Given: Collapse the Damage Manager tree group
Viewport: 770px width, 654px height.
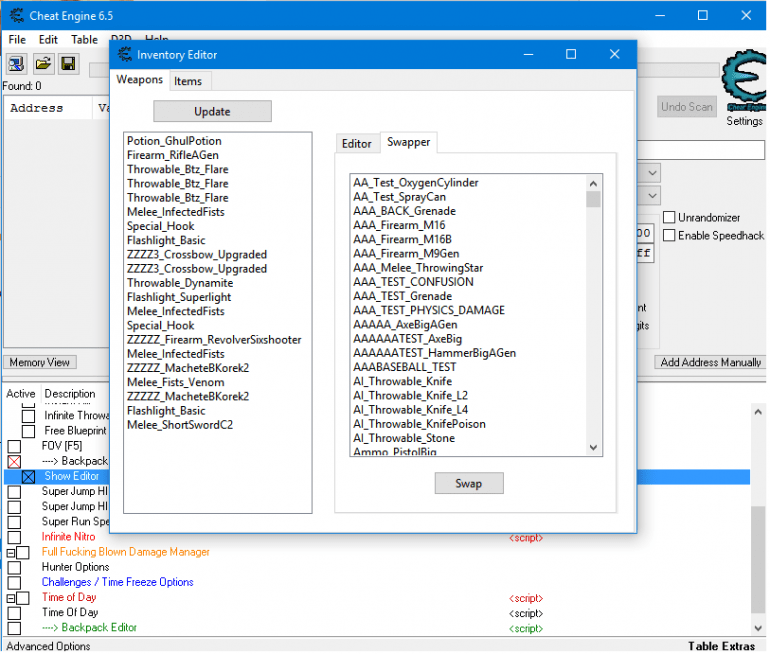Looking at the screenshot, I should tap(10, 553).
